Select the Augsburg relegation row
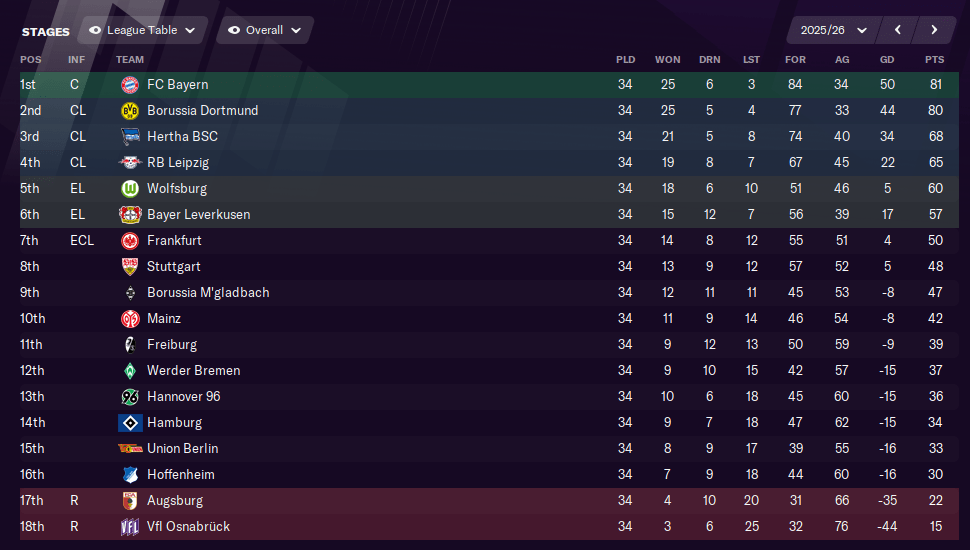 489,501
